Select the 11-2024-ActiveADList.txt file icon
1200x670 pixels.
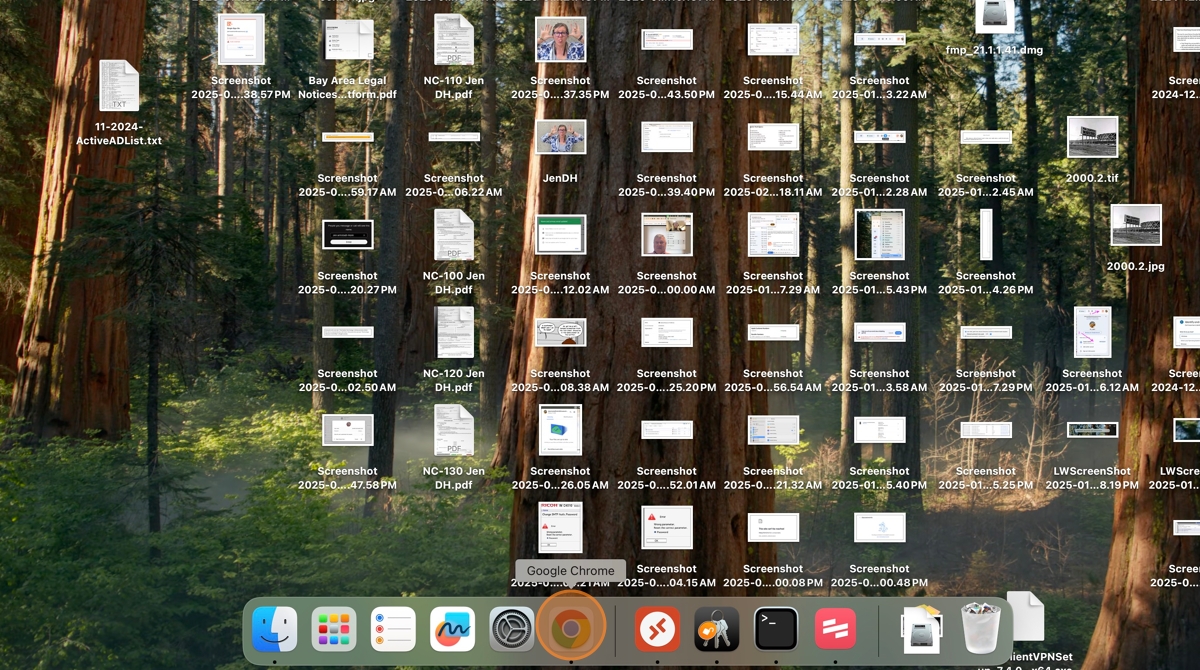tap(119, 85)
